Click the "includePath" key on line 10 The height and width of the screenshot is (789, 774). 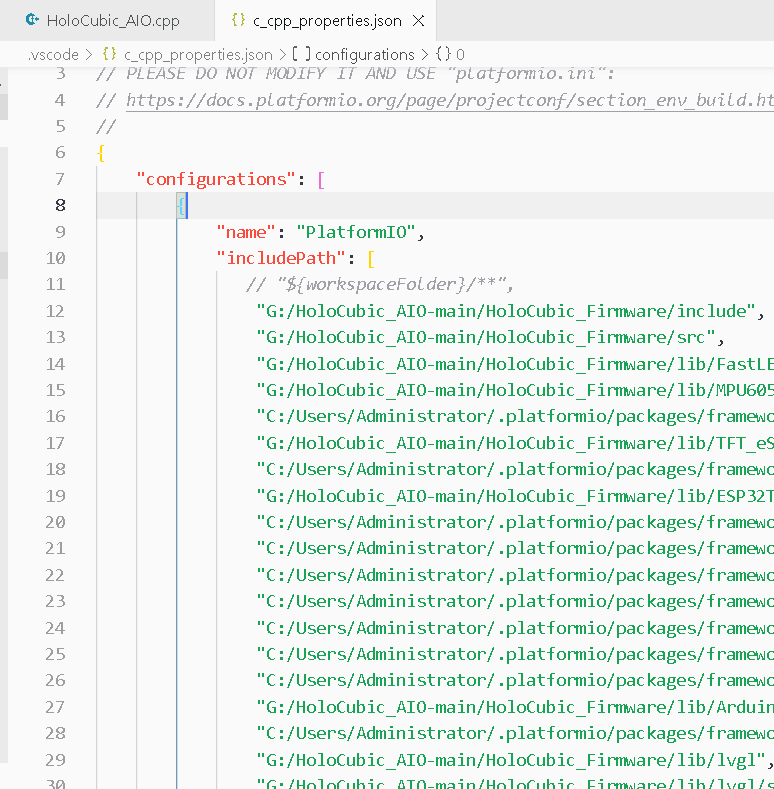pyautogui.click(x=281, y=258)
